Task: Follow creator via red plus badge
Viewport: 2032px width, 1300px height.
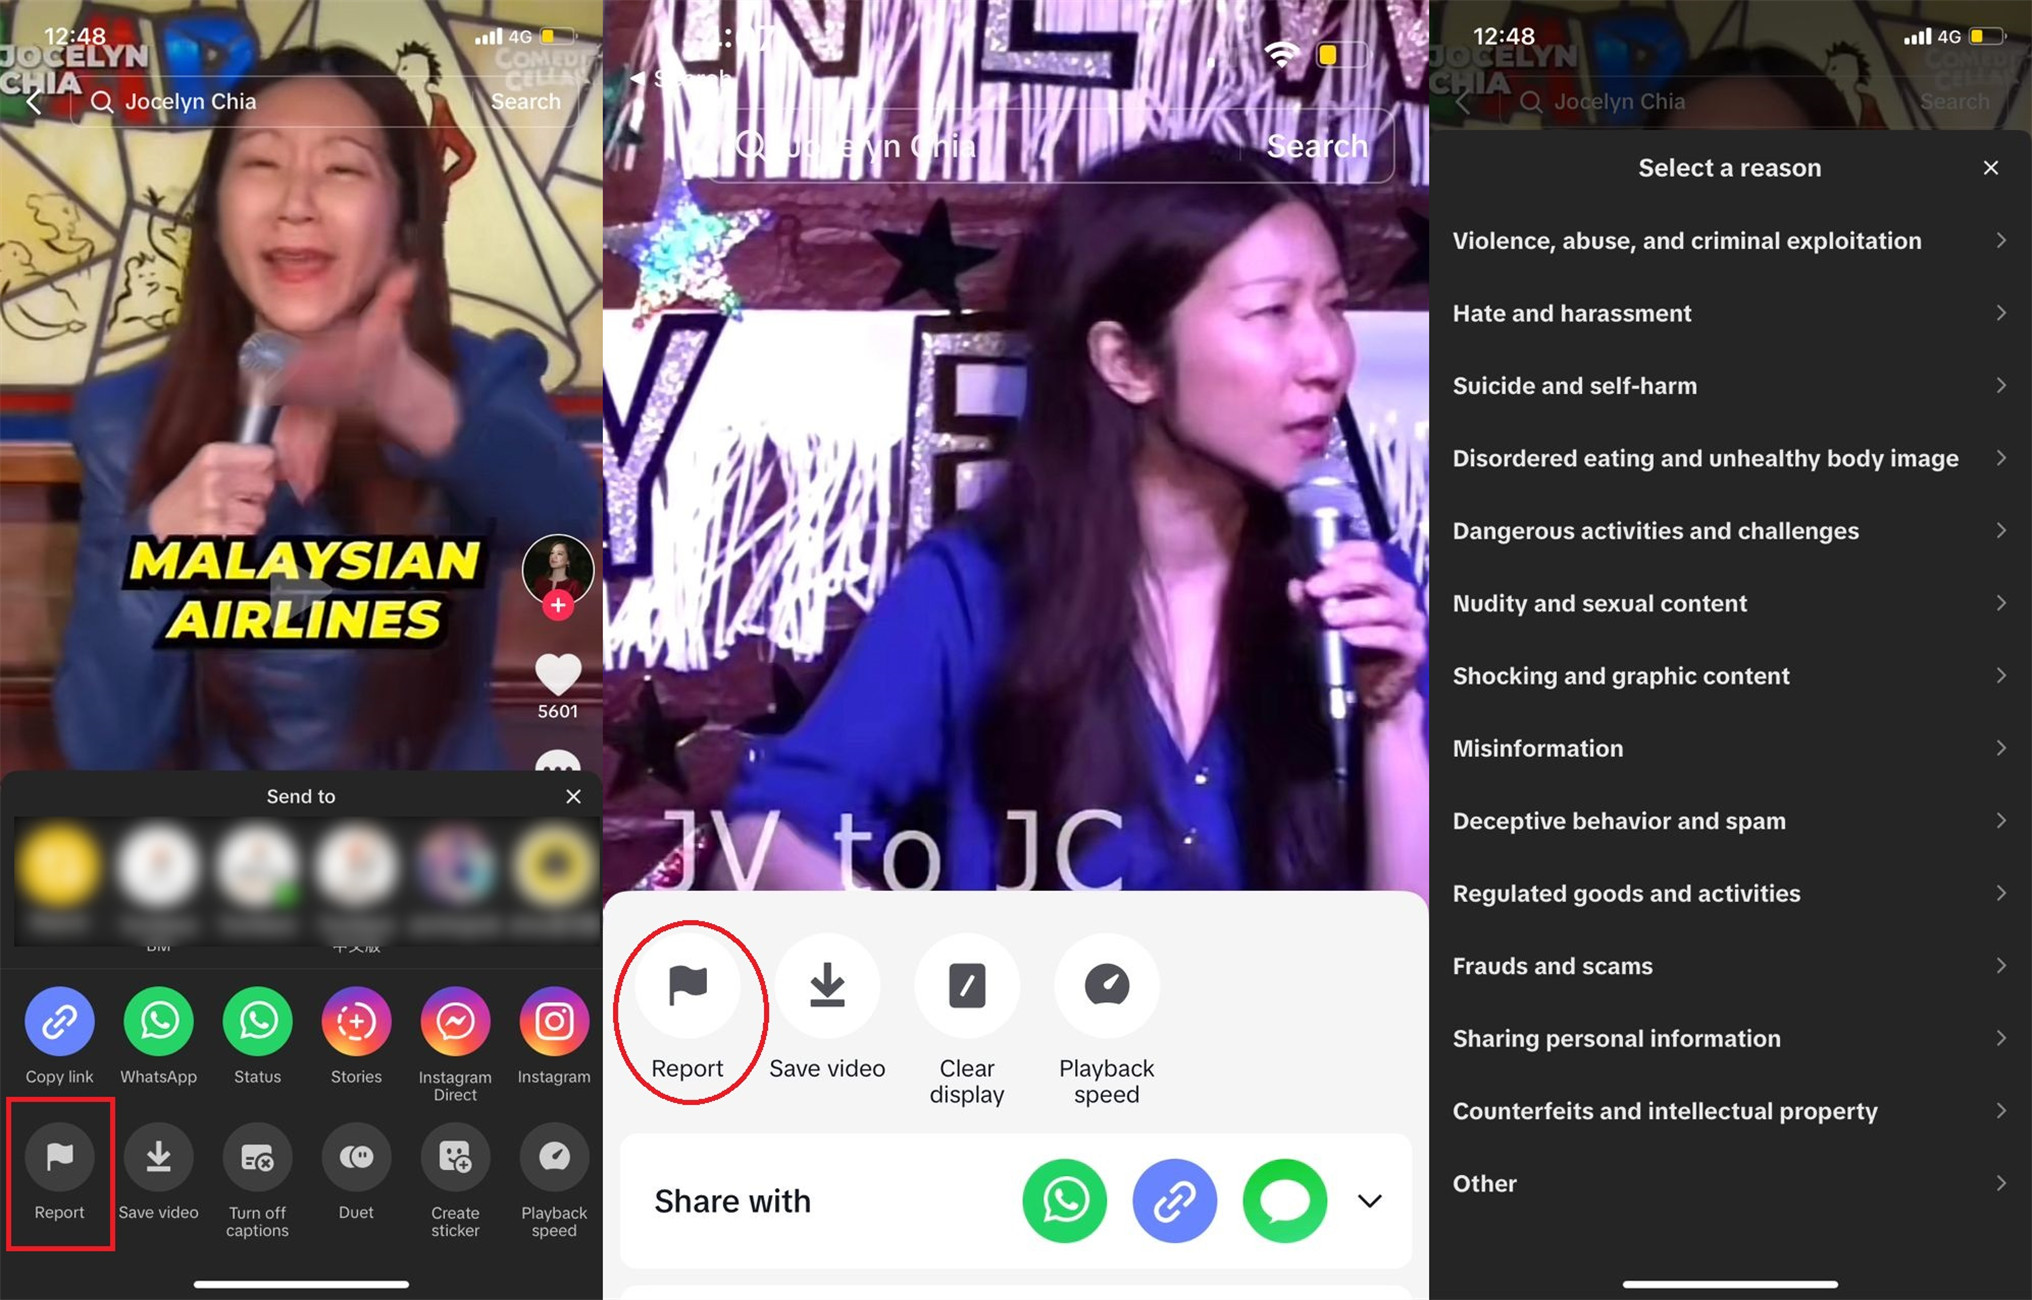Action: (558, 605)
